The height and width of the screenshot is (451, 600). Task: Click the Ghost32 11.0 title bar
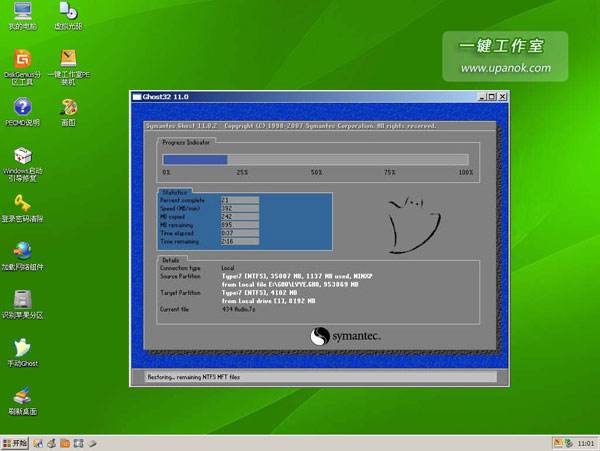pyautogui.click(x=300, y=96)
